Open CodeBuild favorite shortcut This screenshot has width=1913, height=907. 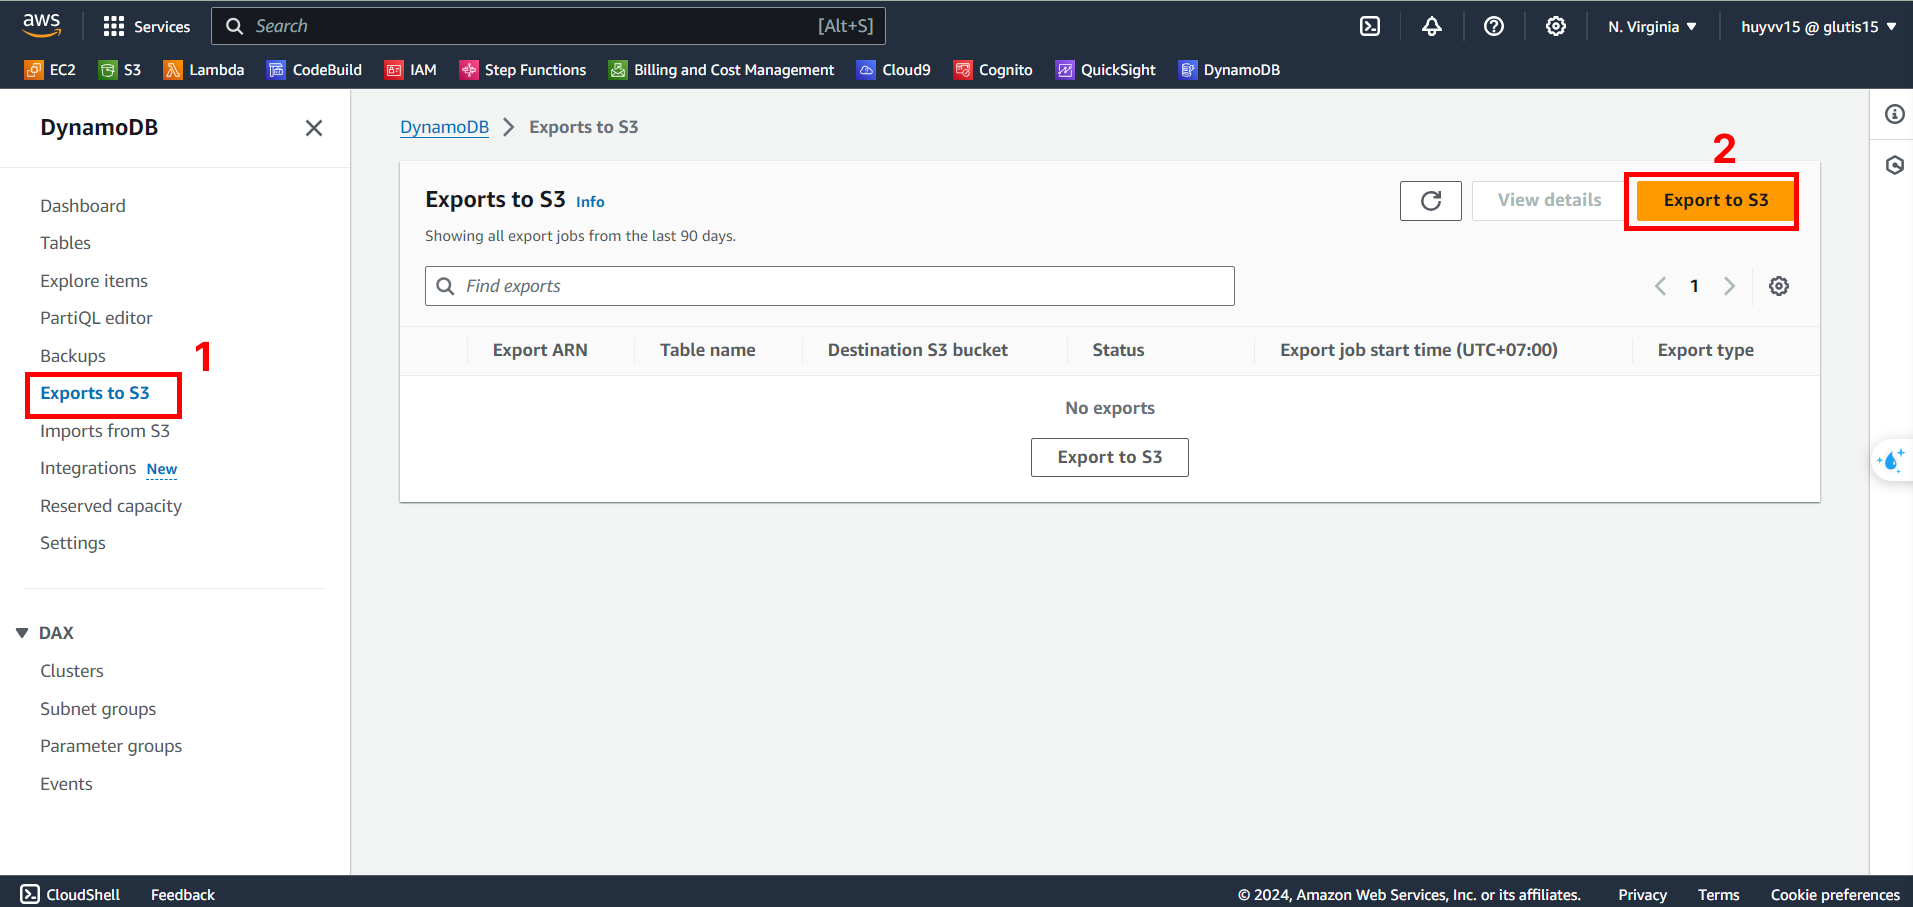[314, 70]
